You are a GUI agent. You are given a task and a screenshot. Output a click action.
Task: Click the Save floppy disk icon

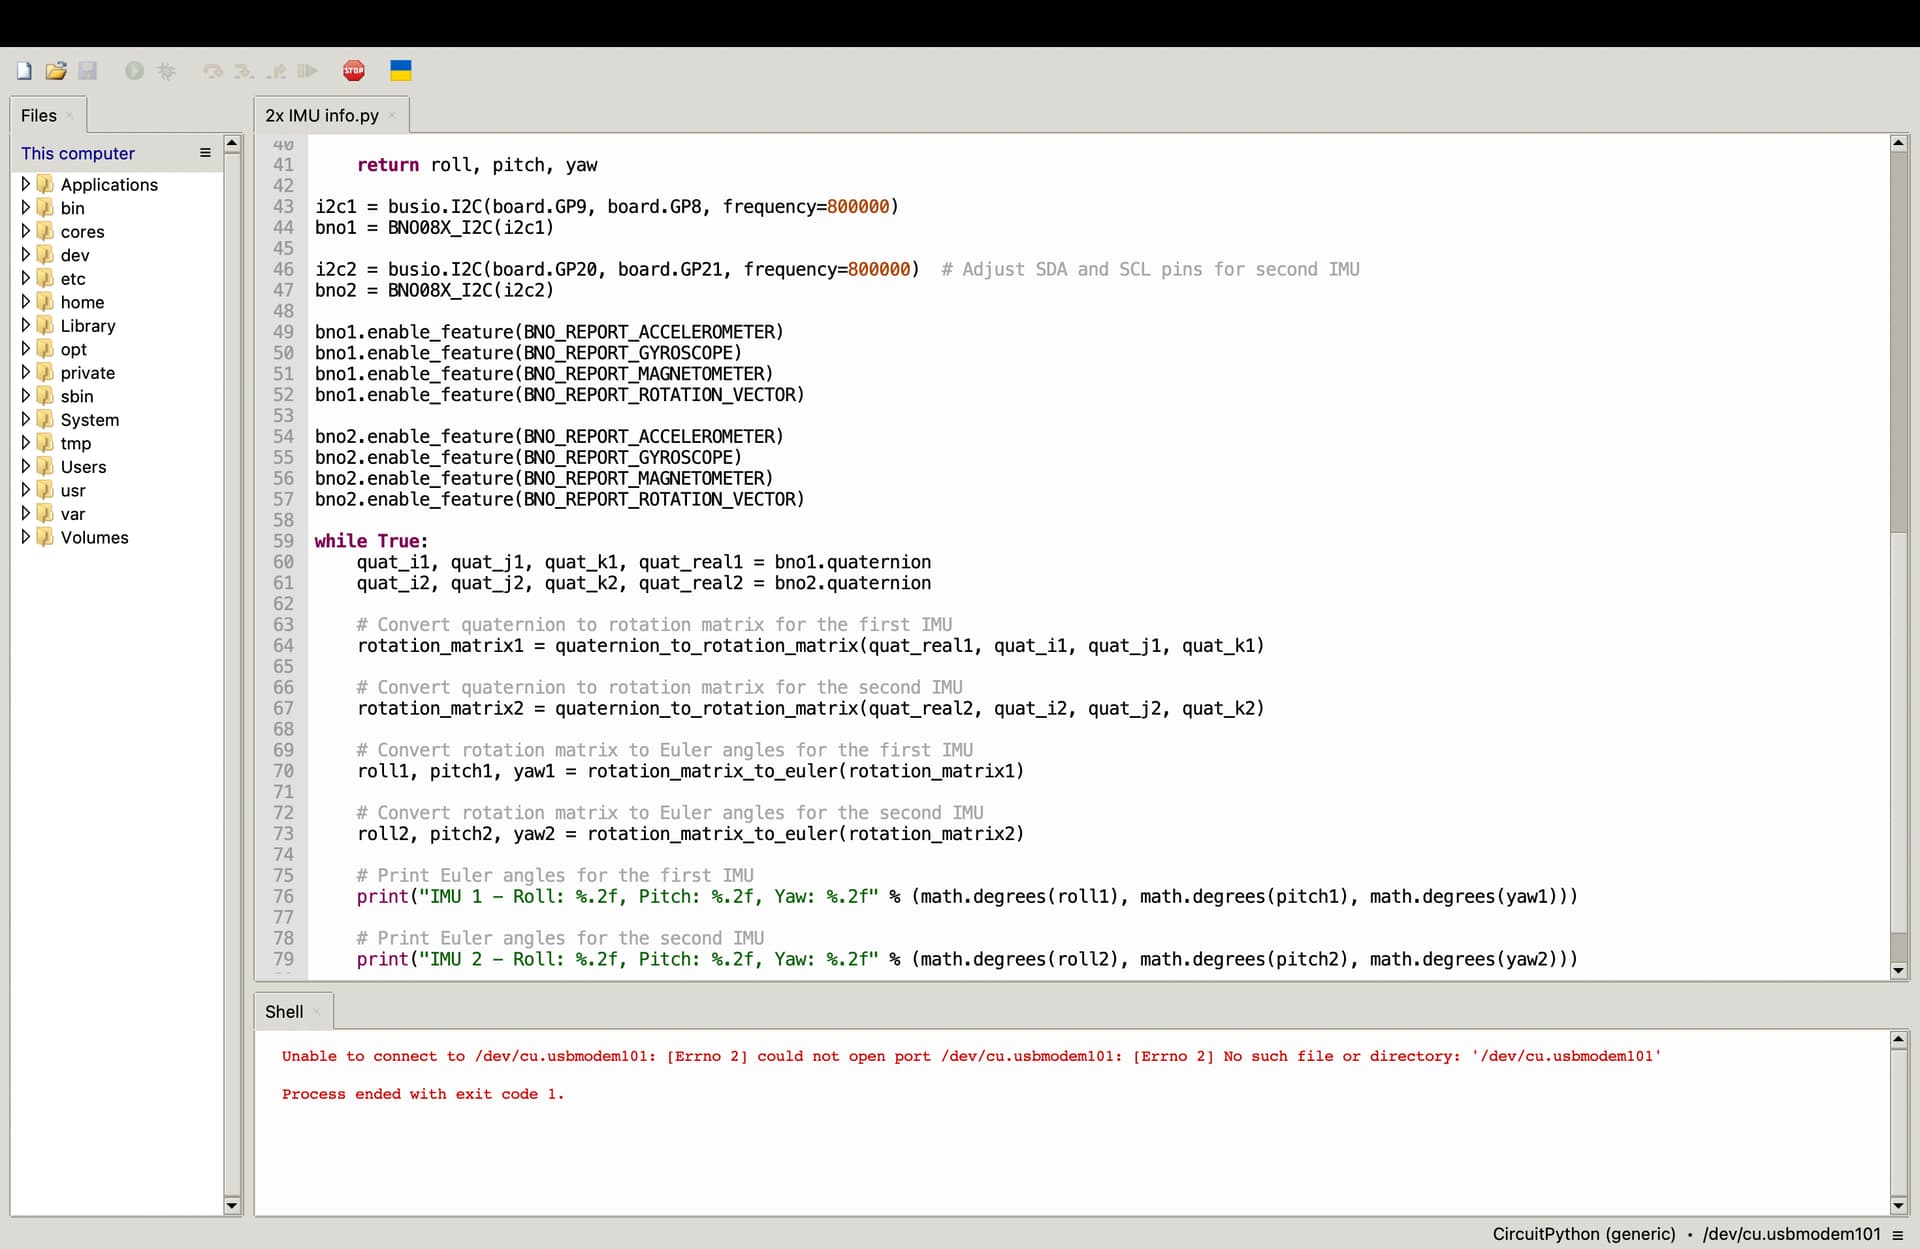[88, 71]
